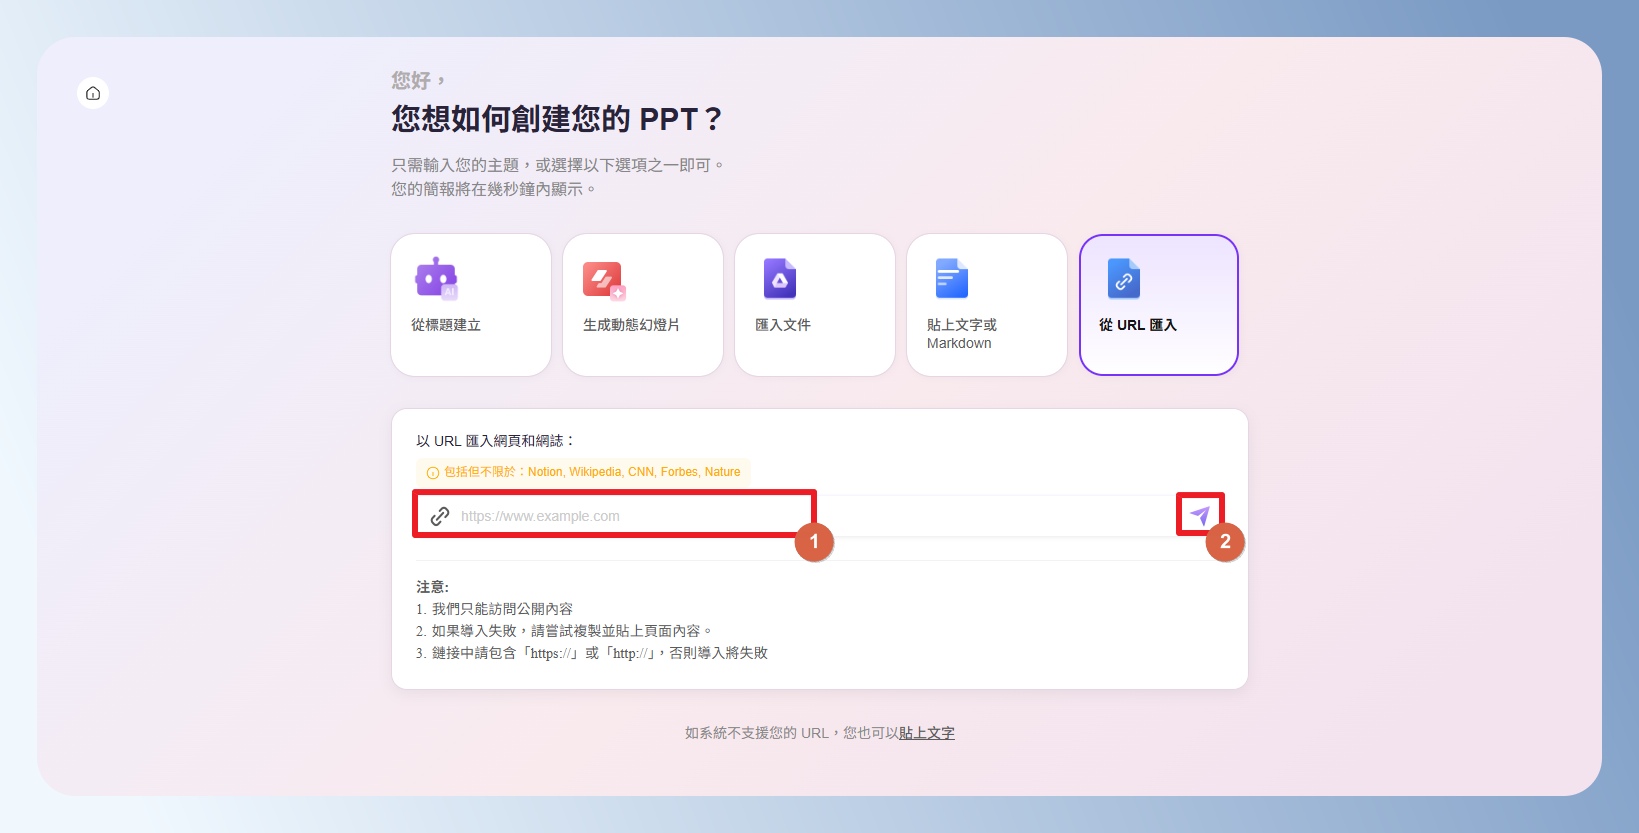The image size is (1639, 833).
Task: Click the numbered badge 2 marker
Action: (1225, 542)
